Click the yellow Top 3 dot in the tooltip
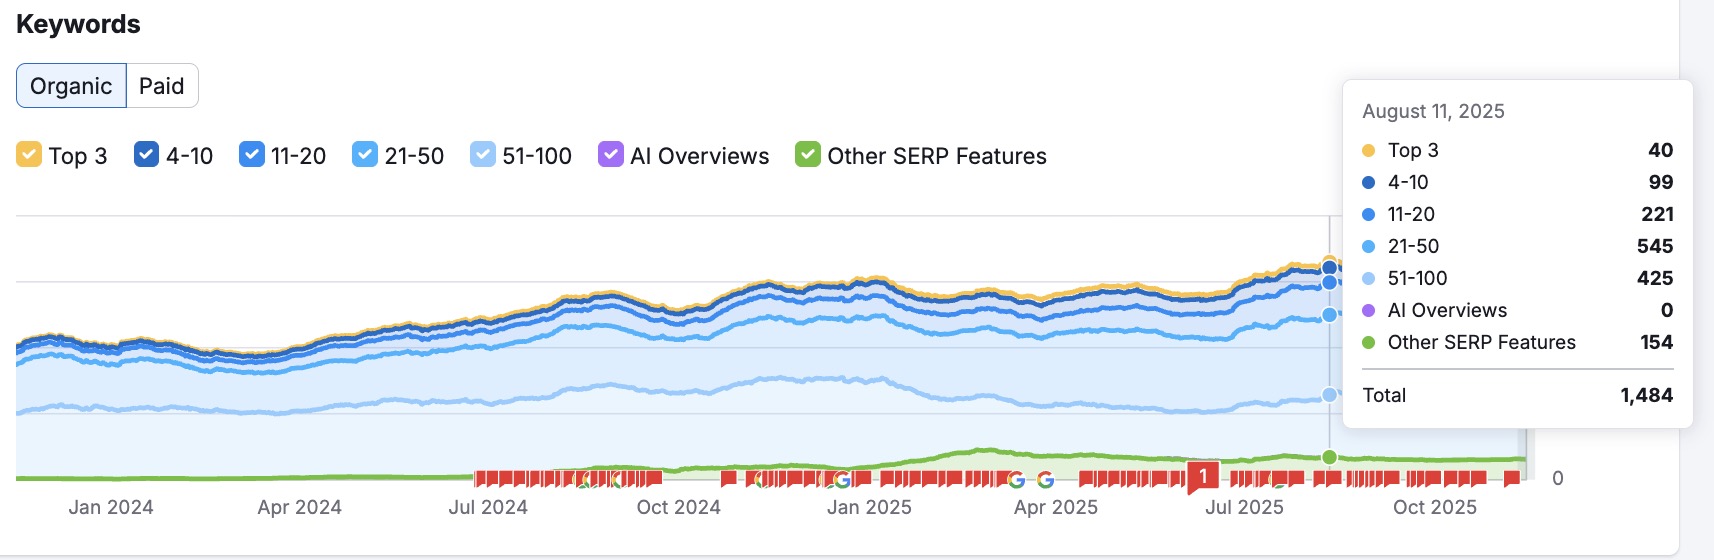The width and height of the screenshot is (1714, 560). pos(1369,151)
